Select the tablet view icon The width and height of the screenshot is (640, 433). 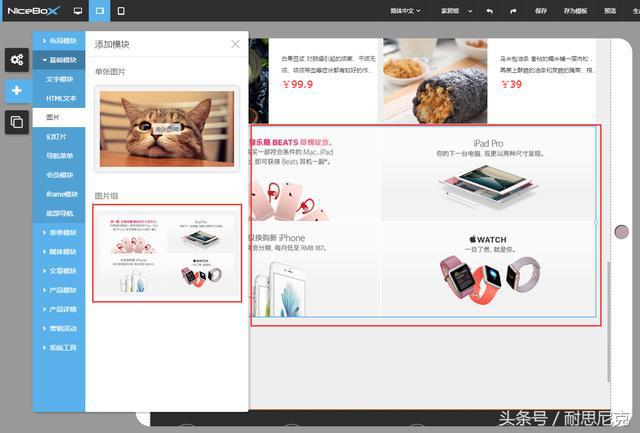click(100, 11)
